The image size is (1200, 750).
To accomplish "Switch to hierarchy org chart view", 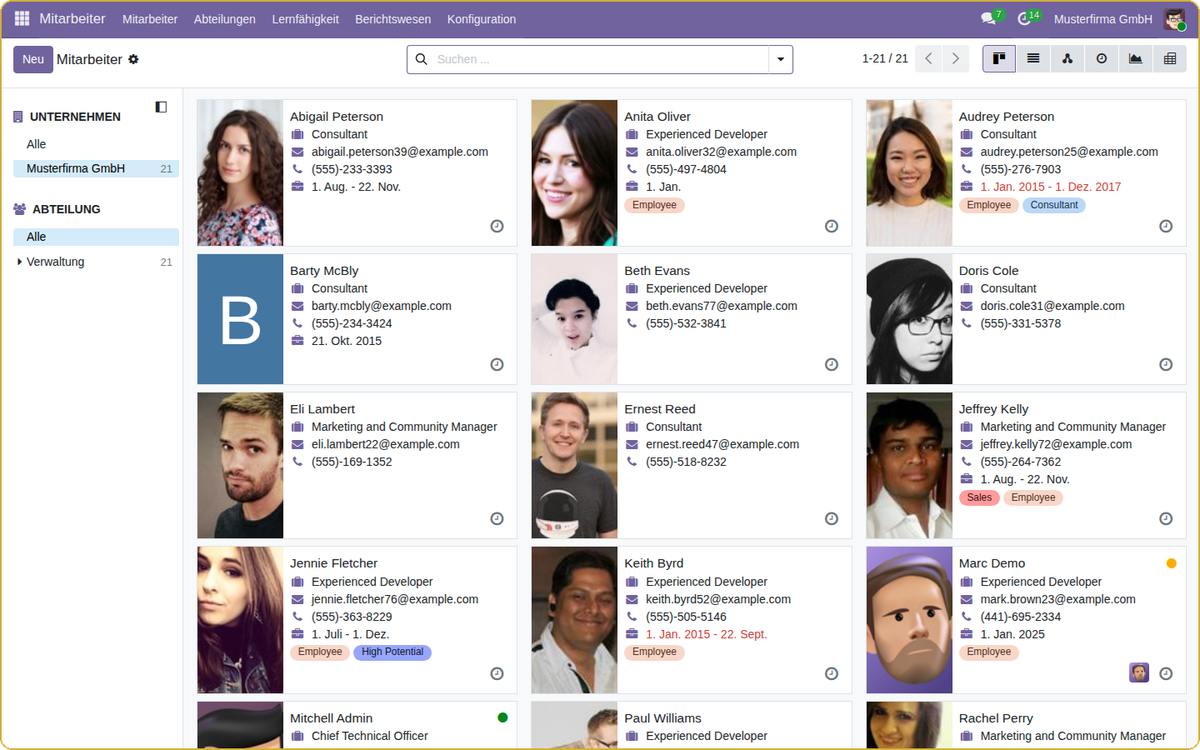I will click(1067, 59).
